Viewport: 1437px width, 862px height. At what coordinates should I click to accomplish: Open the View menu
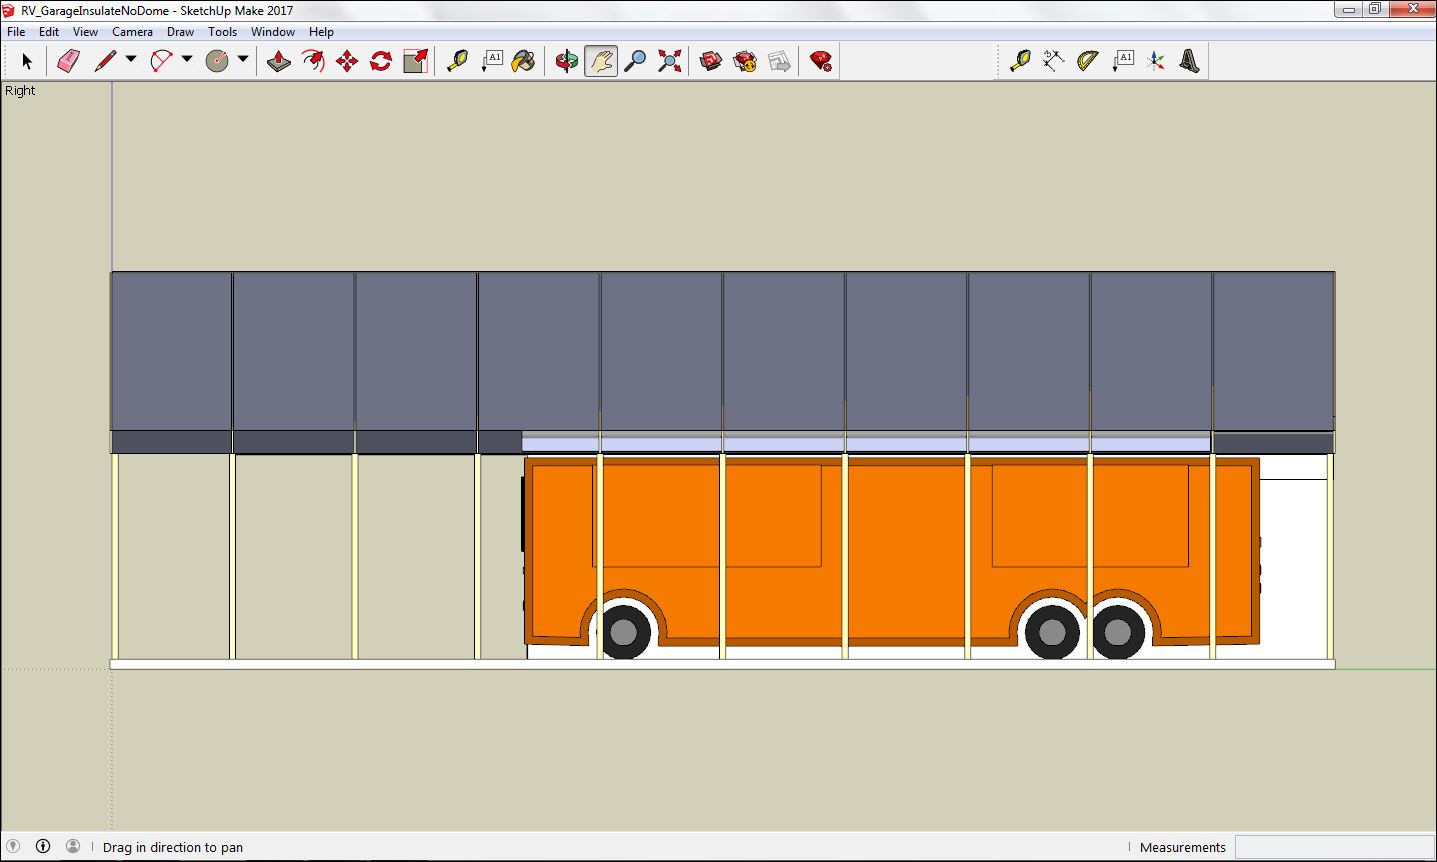[86, 32]
